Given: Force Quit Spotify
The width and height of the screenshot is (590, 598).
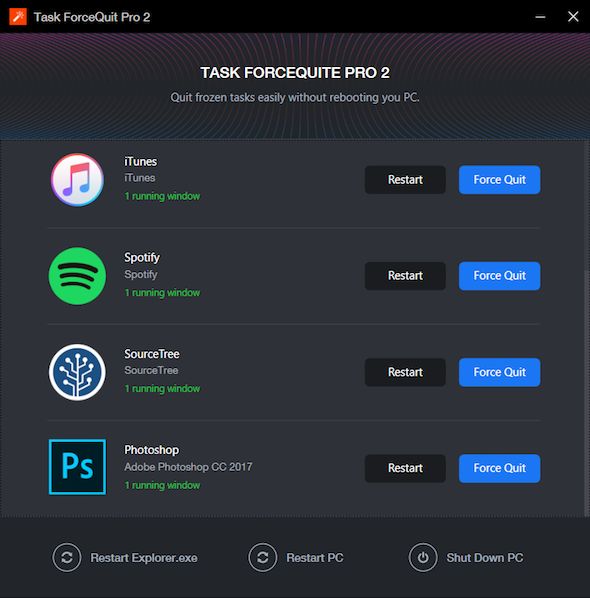Looking at the screenshot, I should [x=500, y=276].
